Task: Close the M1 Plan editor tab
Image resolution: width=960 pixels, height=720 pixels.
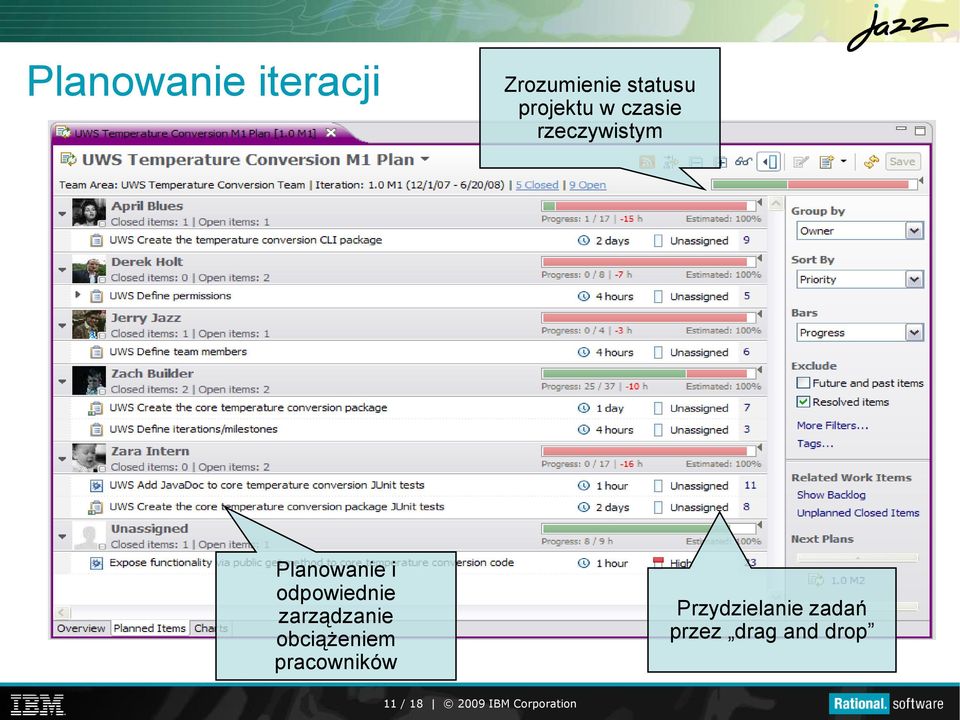Action: (331, 132)
